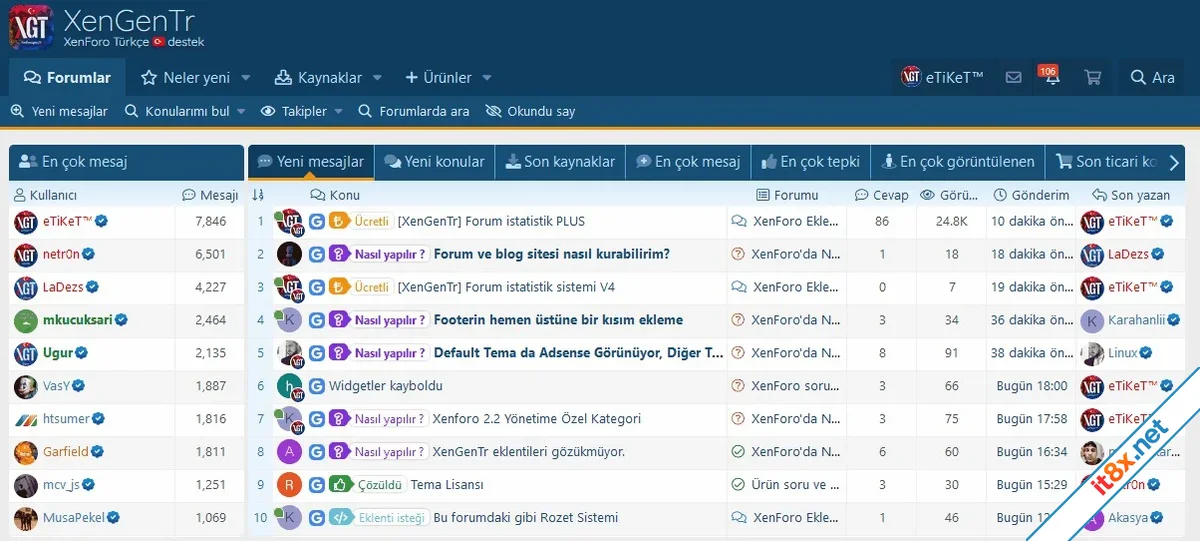1200x541 pixels.
Task: Switch to Son kaynaklar tab
Action: pos(560,161)
